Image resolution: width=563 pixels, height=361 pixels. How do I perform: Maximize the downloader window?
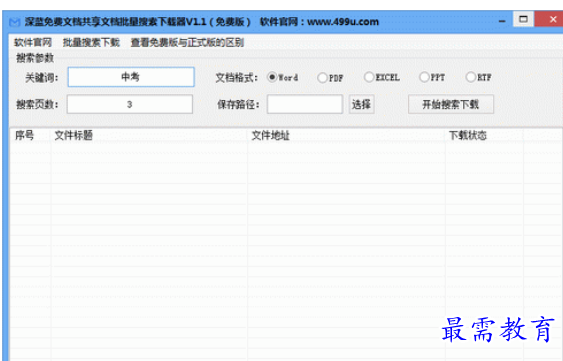[x=523, y=19]
